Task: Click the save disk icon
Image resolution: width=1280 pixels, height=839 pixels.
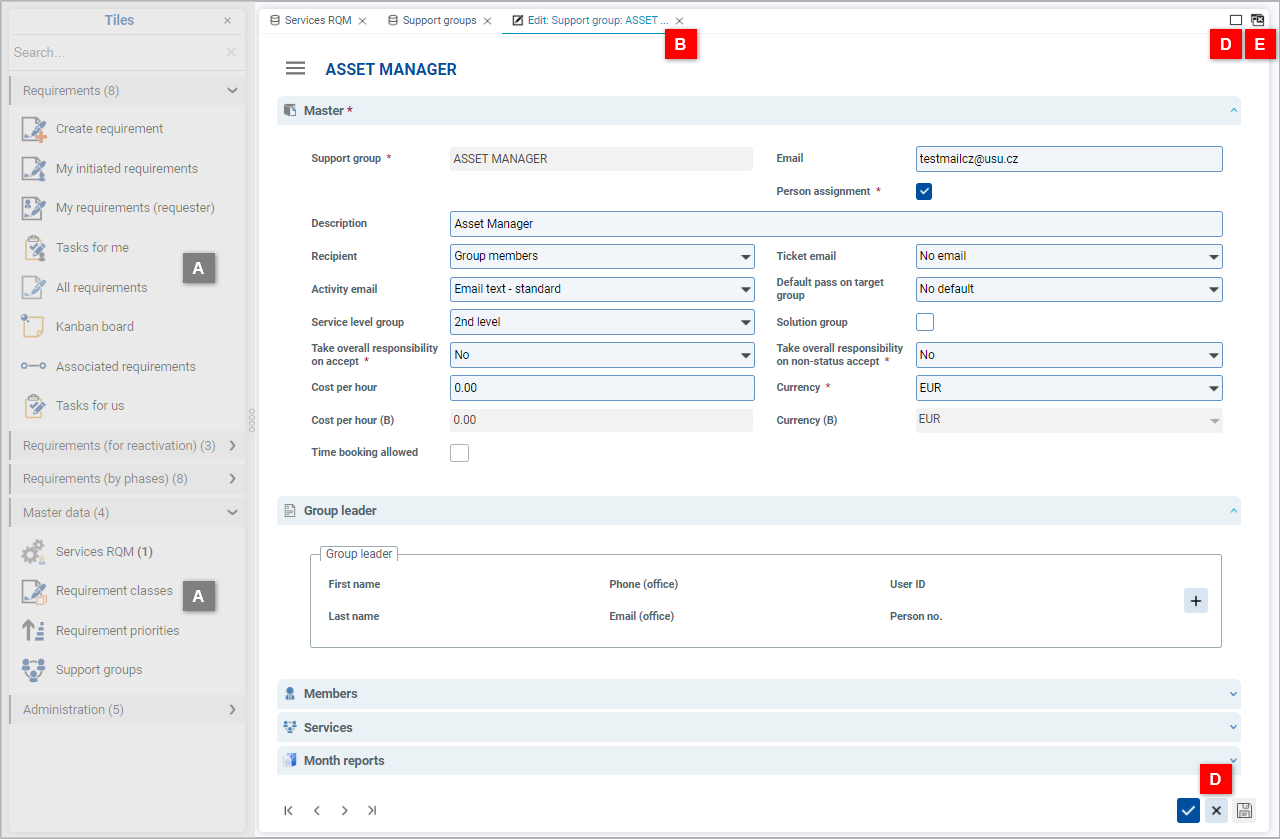Action: click(1244, 811)
